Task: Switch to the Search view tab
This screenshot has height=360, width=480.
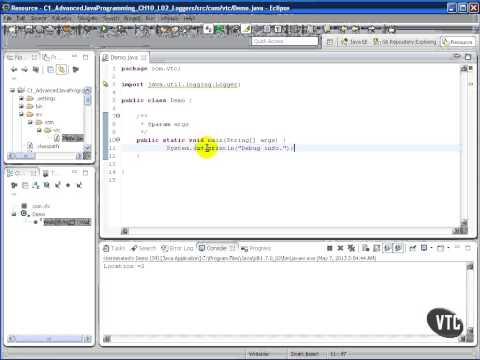Action: [144, 248]
